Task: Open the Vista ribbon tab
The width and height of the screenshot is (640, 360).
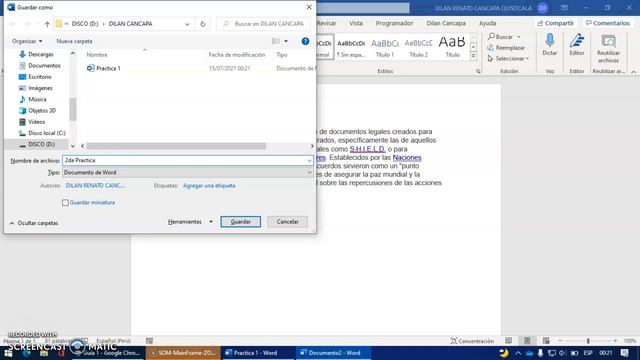Action: 356,23
